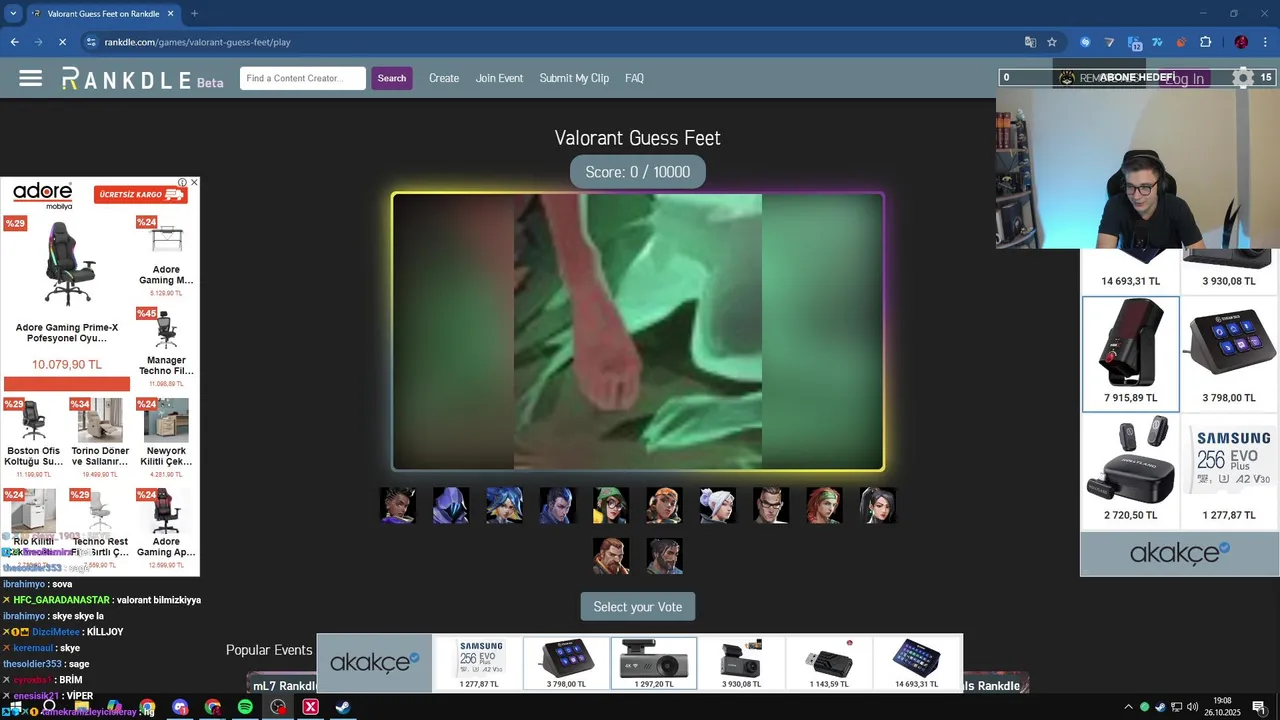
Task: Open a new browser tab
Action: click(194, 13)
